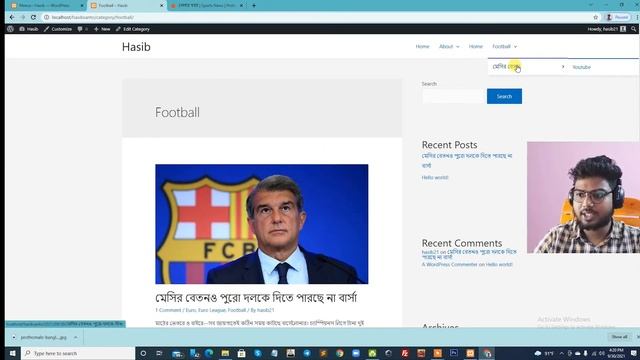Viewport: 640px width, 360px height.
Task: Open Skype from the taskbar
Action: point(258,353)
